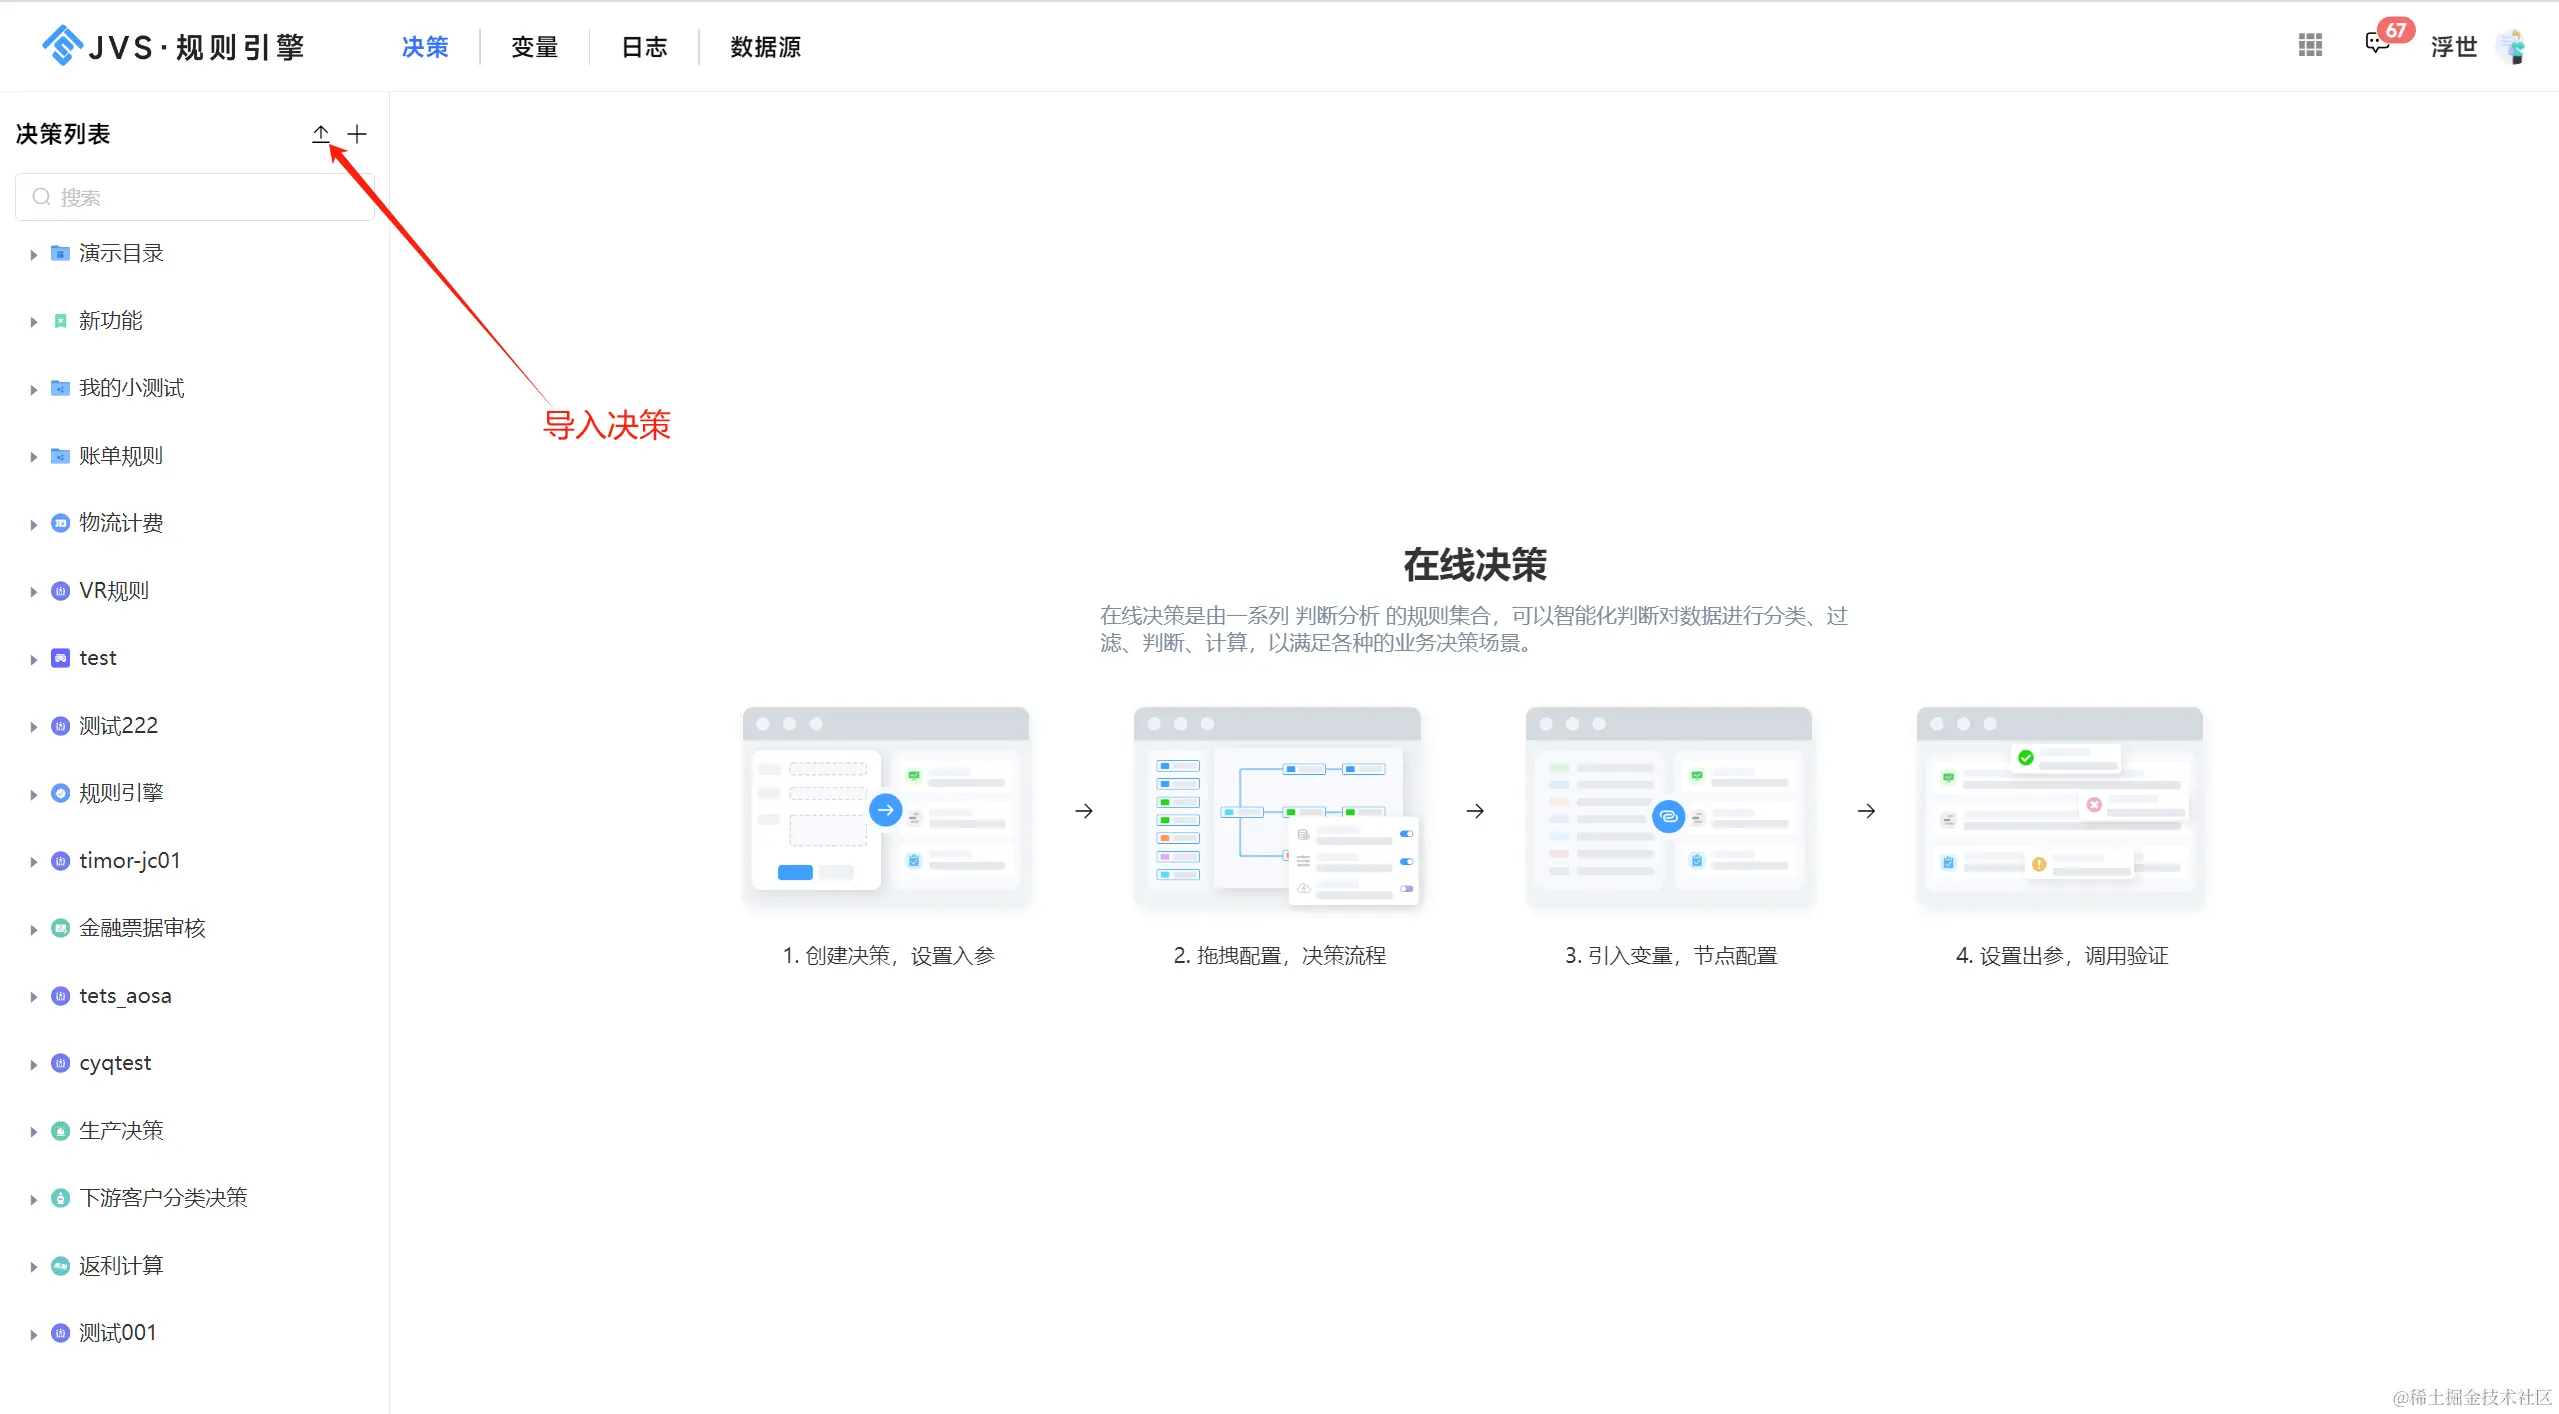Expand the 金融票据审核 tree node
Screen dimensions: 2559x1414
tap(33, 929)
